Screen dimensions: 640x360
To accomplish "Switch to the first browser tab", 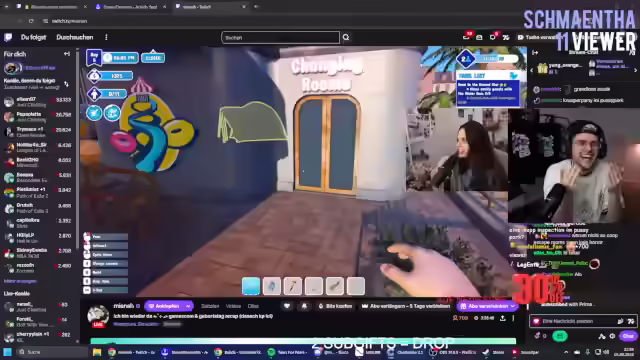I will [51, 7].
